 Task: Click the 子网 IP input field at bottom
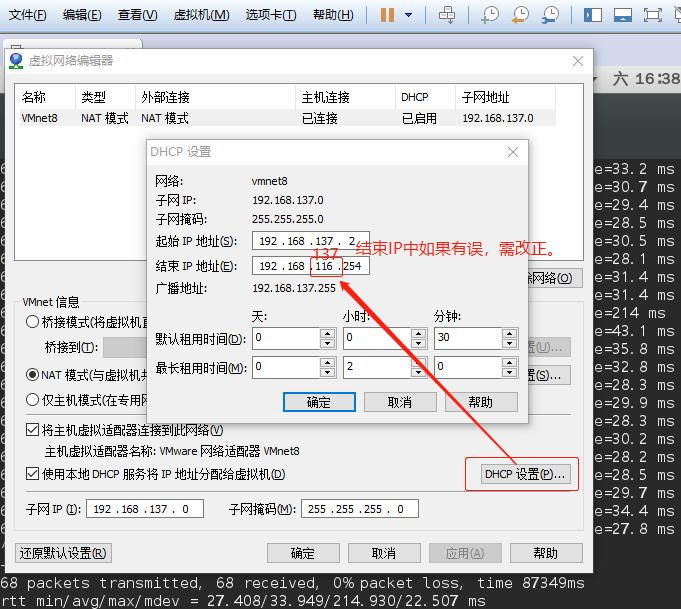tap(145, 509)
